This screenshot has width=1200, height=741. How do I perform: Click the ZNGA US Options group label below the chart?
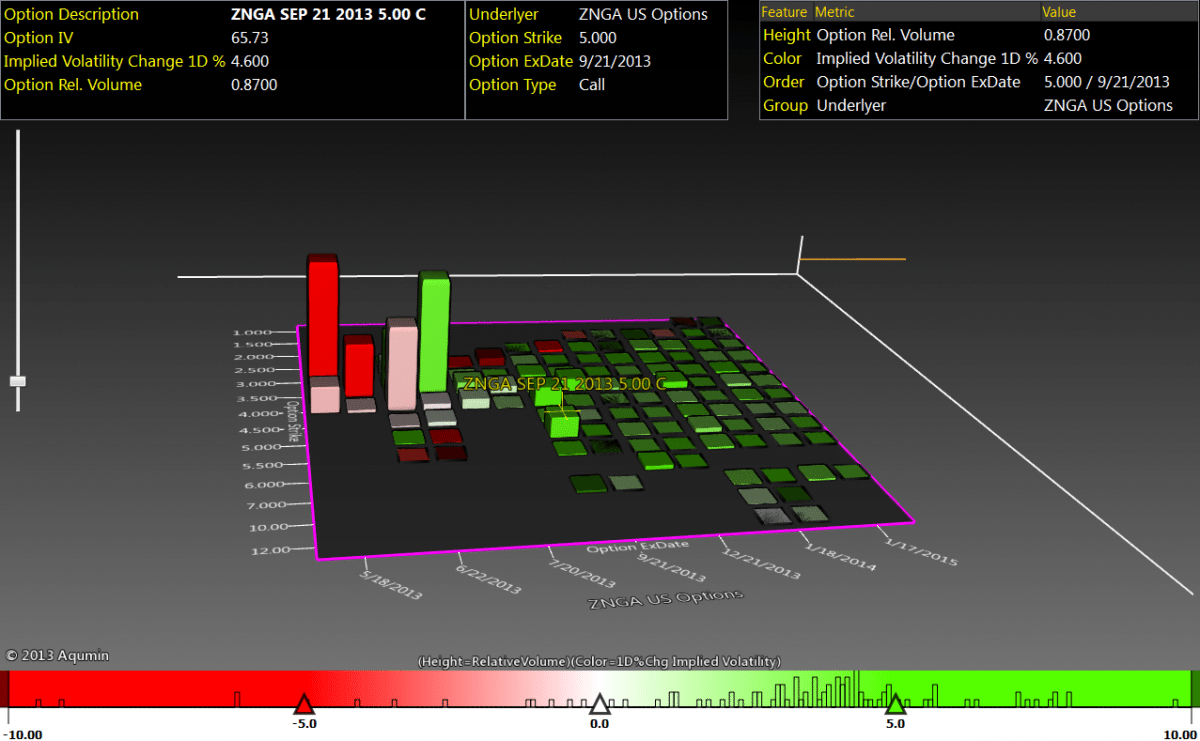[666, 599]
